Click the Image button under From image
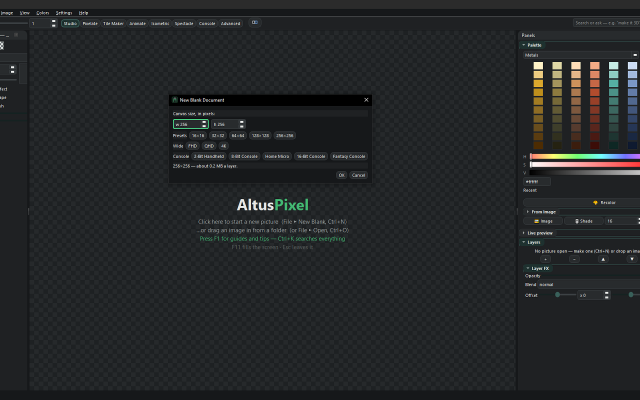The height and width of the screenshot is (400, 640). (x=543, y=221)
